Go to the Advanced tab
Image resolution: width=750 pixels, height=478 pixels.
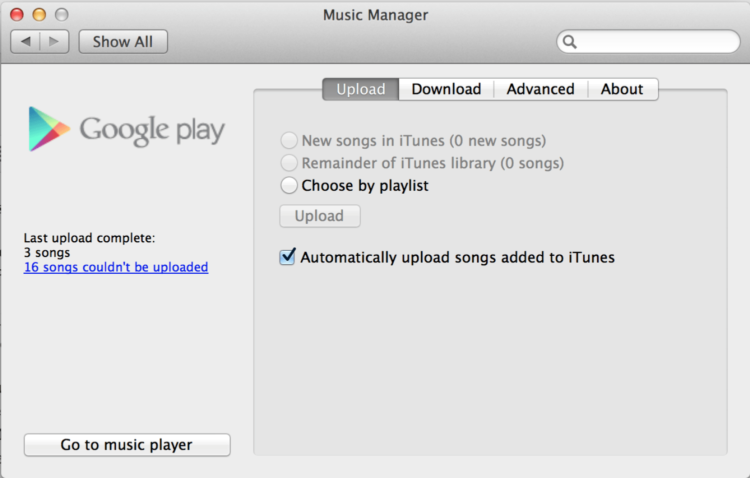[540, 89]
